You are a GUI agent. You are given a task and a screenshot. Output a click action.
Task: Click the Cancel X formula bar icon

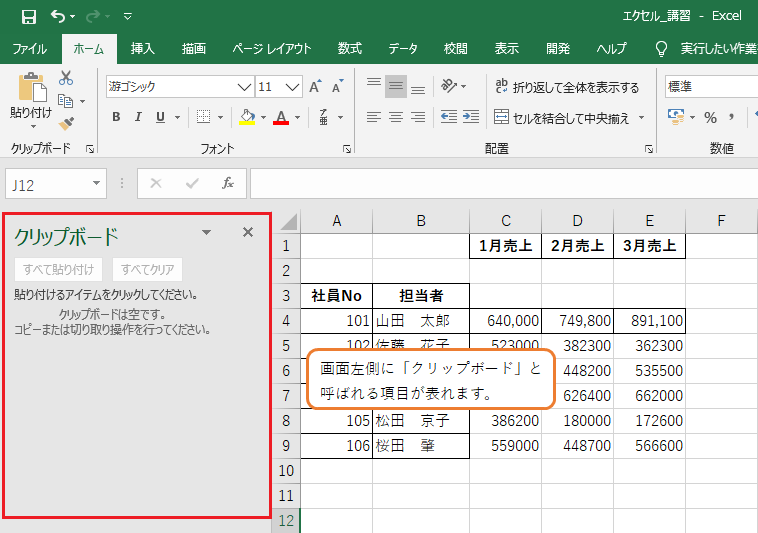click(156, 184)
